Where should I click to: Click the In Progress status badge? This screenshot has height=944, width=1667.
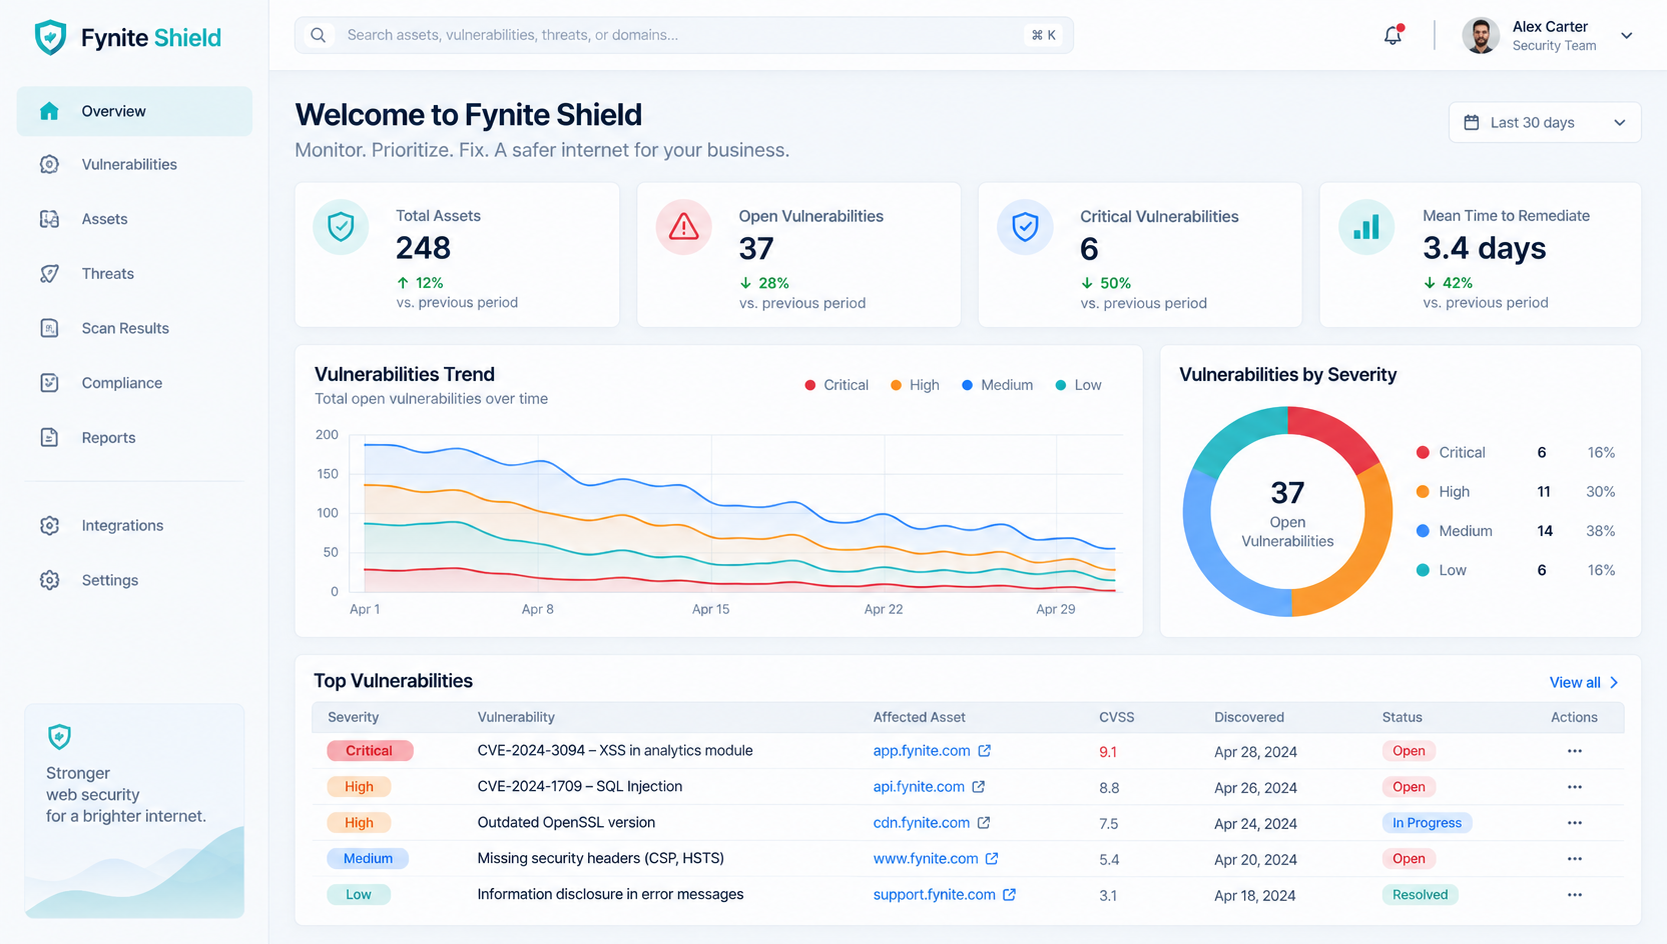coord(1427,823)
